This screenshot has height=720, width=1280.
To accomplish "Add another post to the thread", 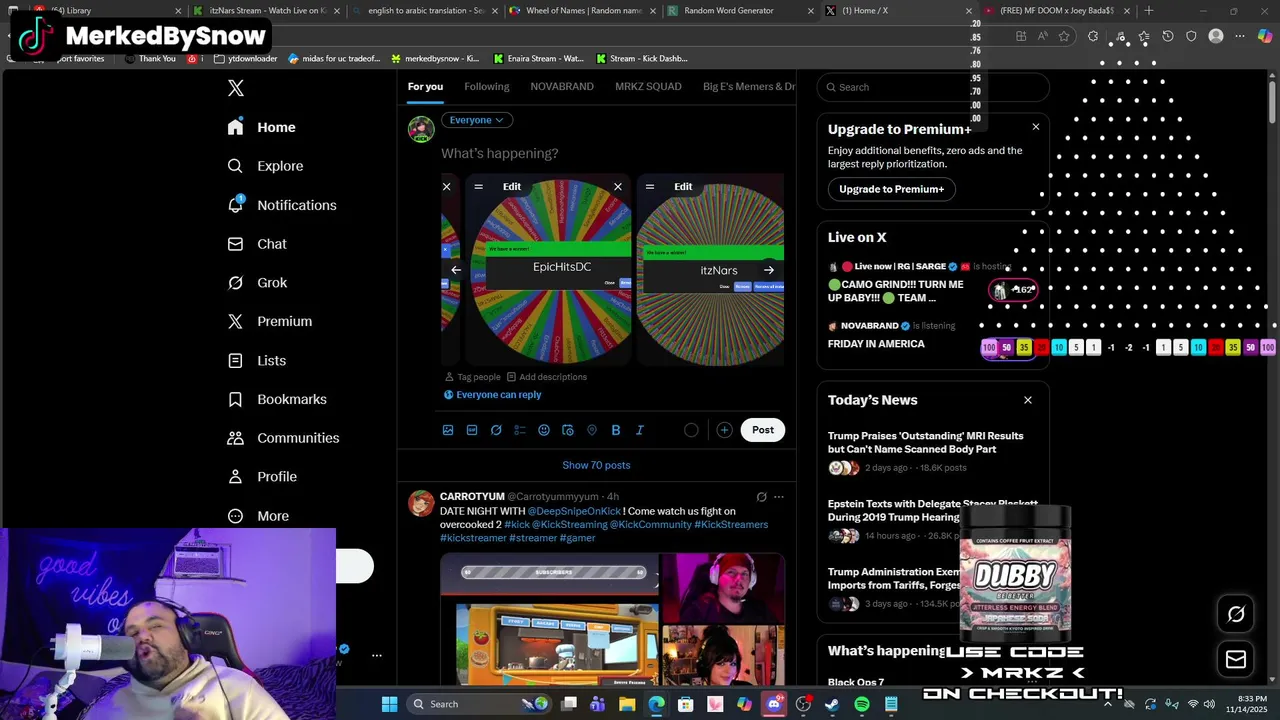I will (724, 430).
